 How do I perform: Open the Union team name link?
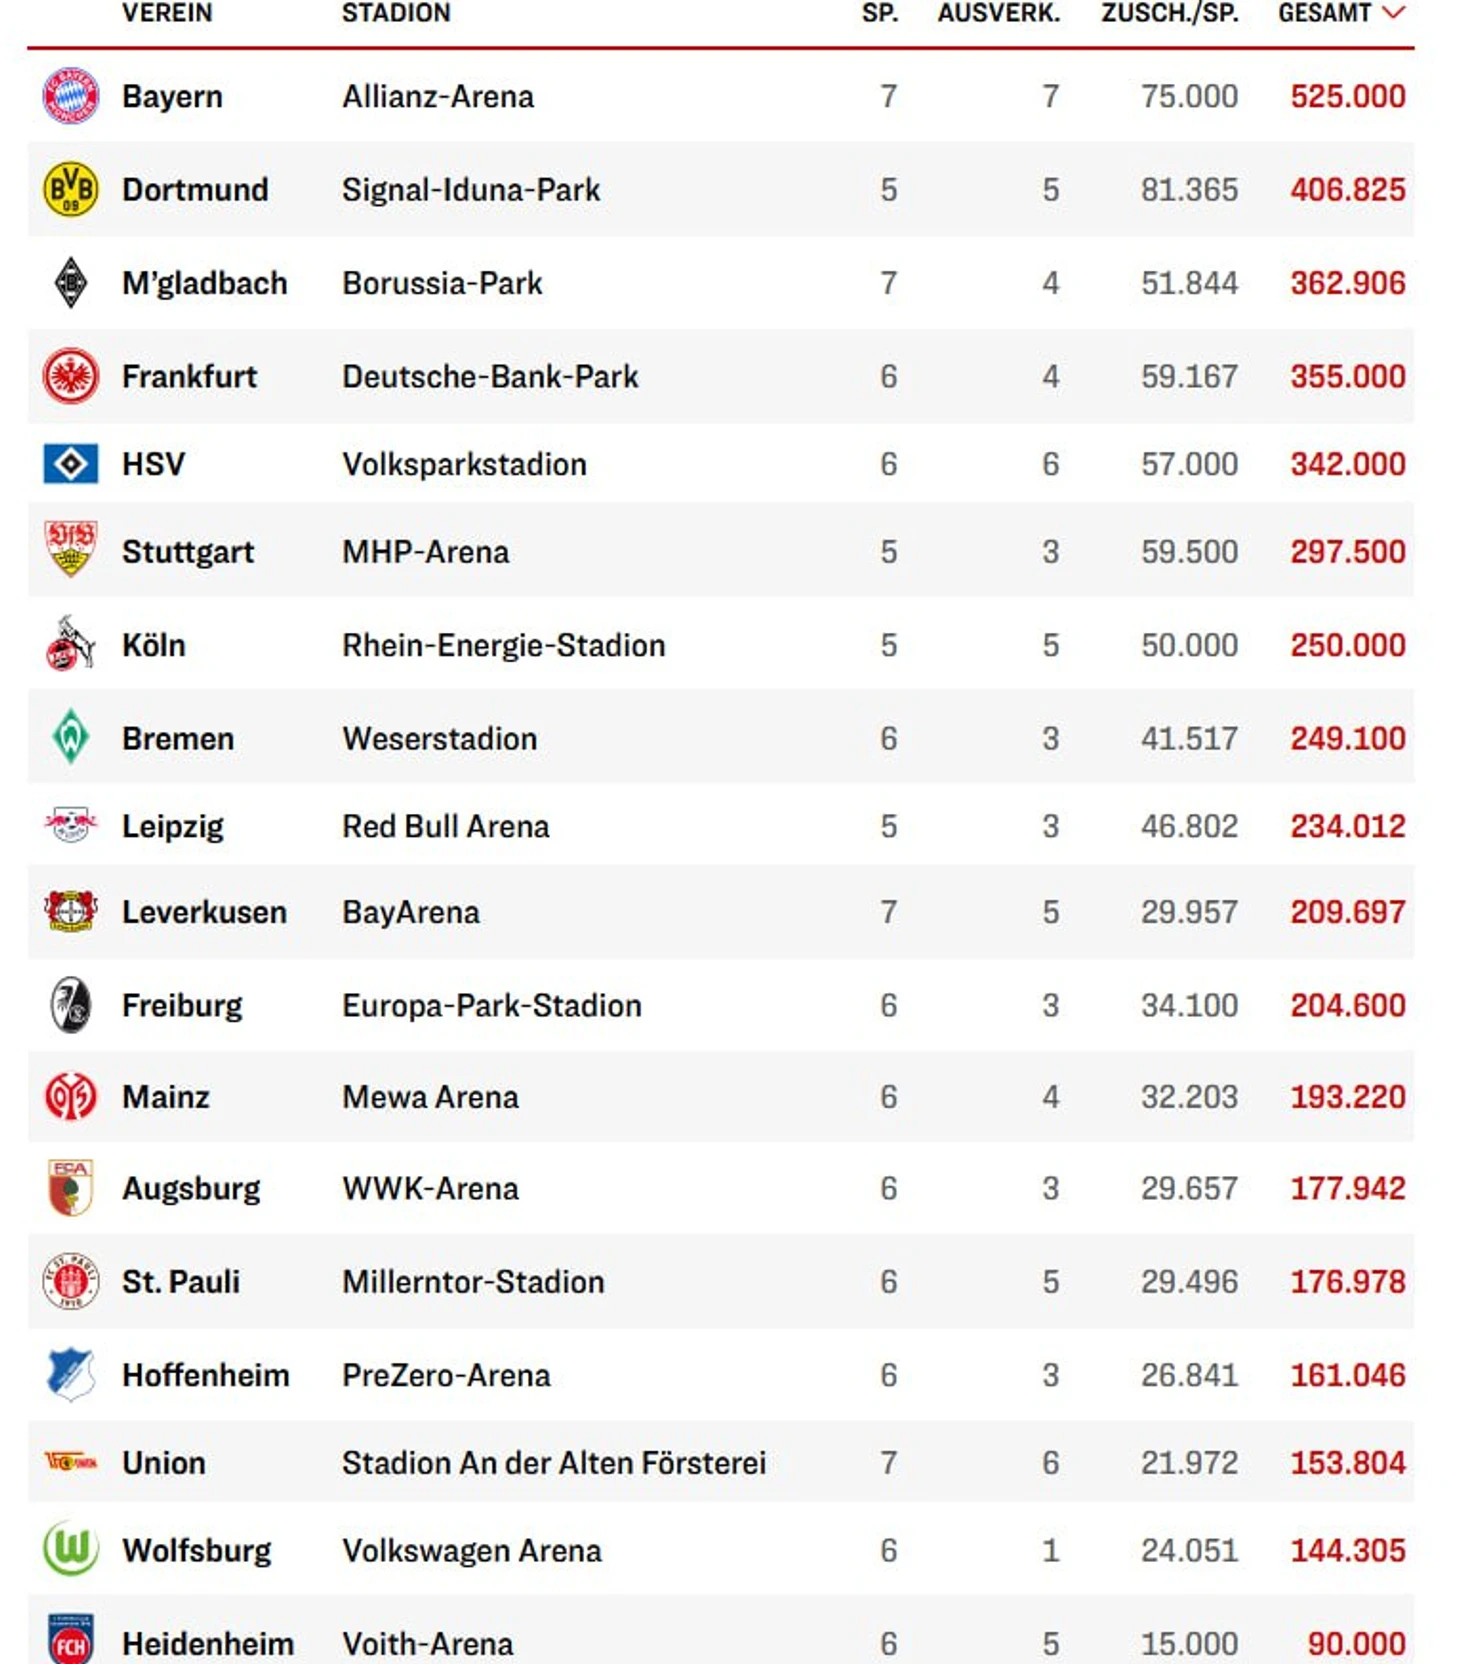click(x=163, y=1463)
